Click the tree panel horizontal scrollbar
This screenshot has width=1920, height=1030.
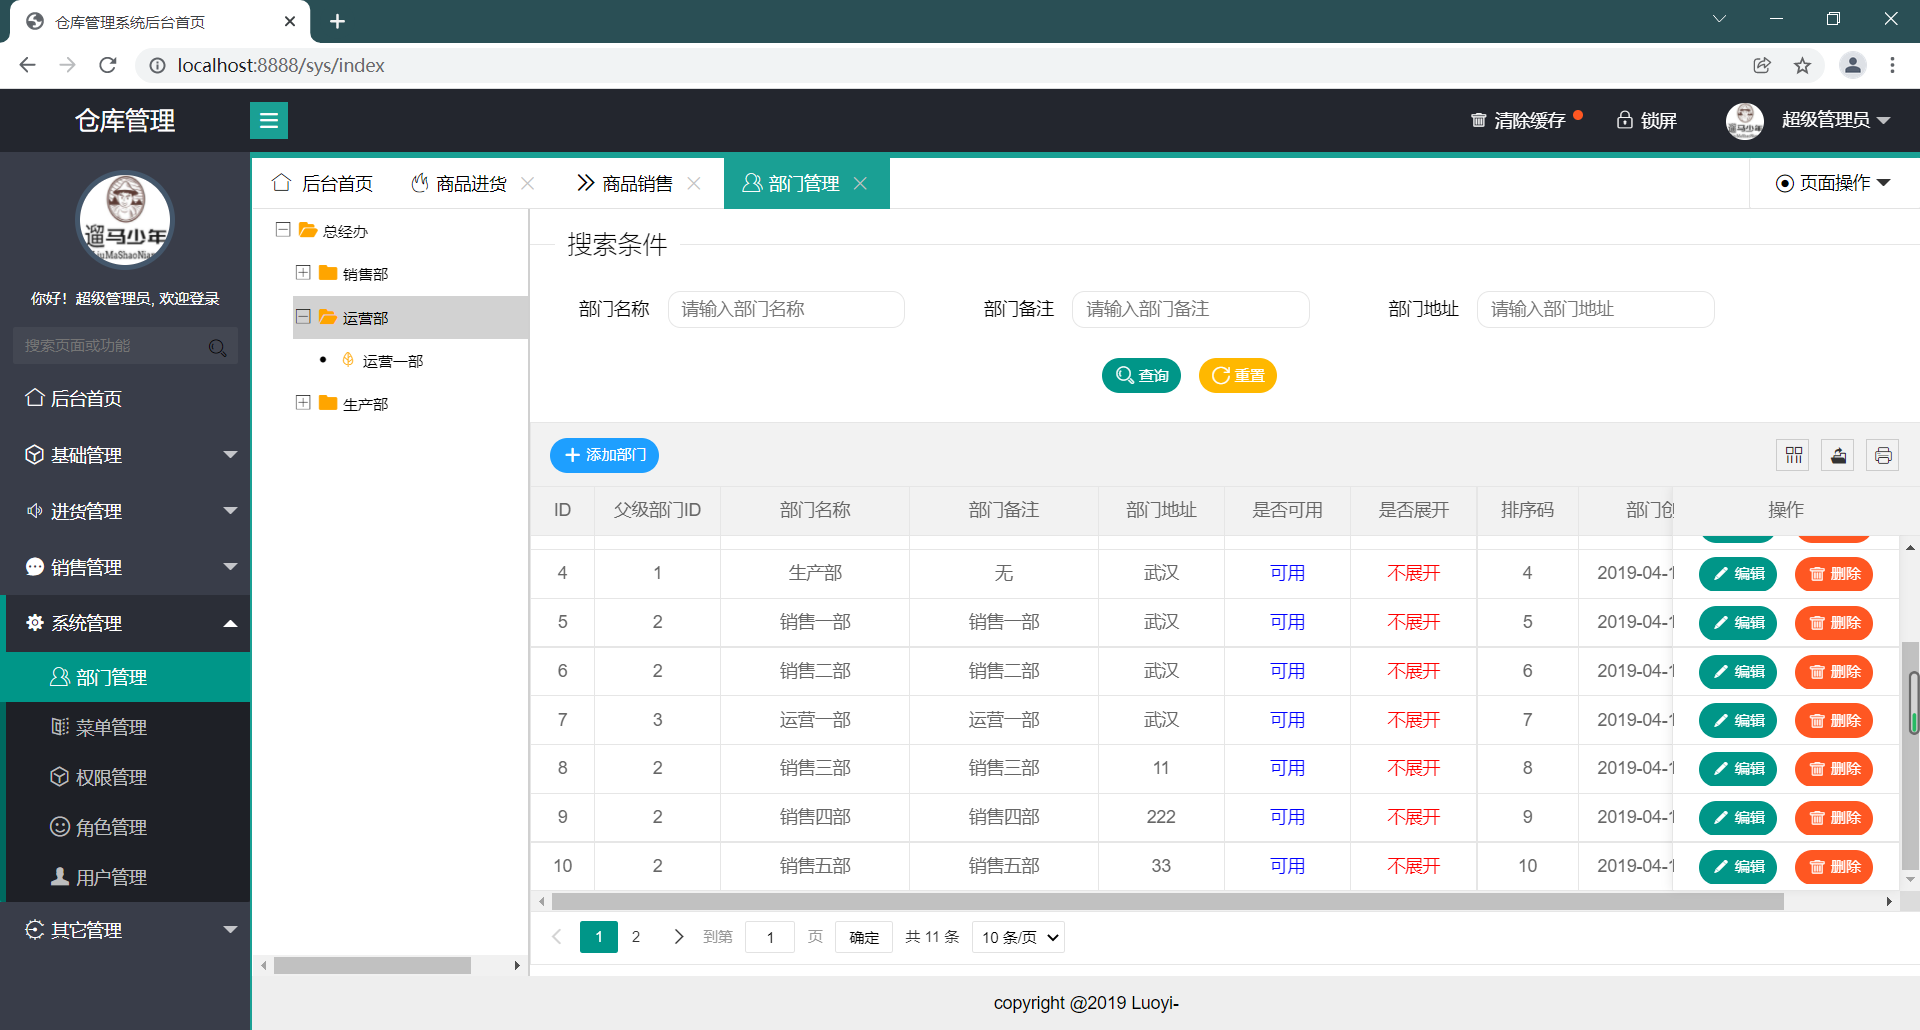[x=372, y=965]
